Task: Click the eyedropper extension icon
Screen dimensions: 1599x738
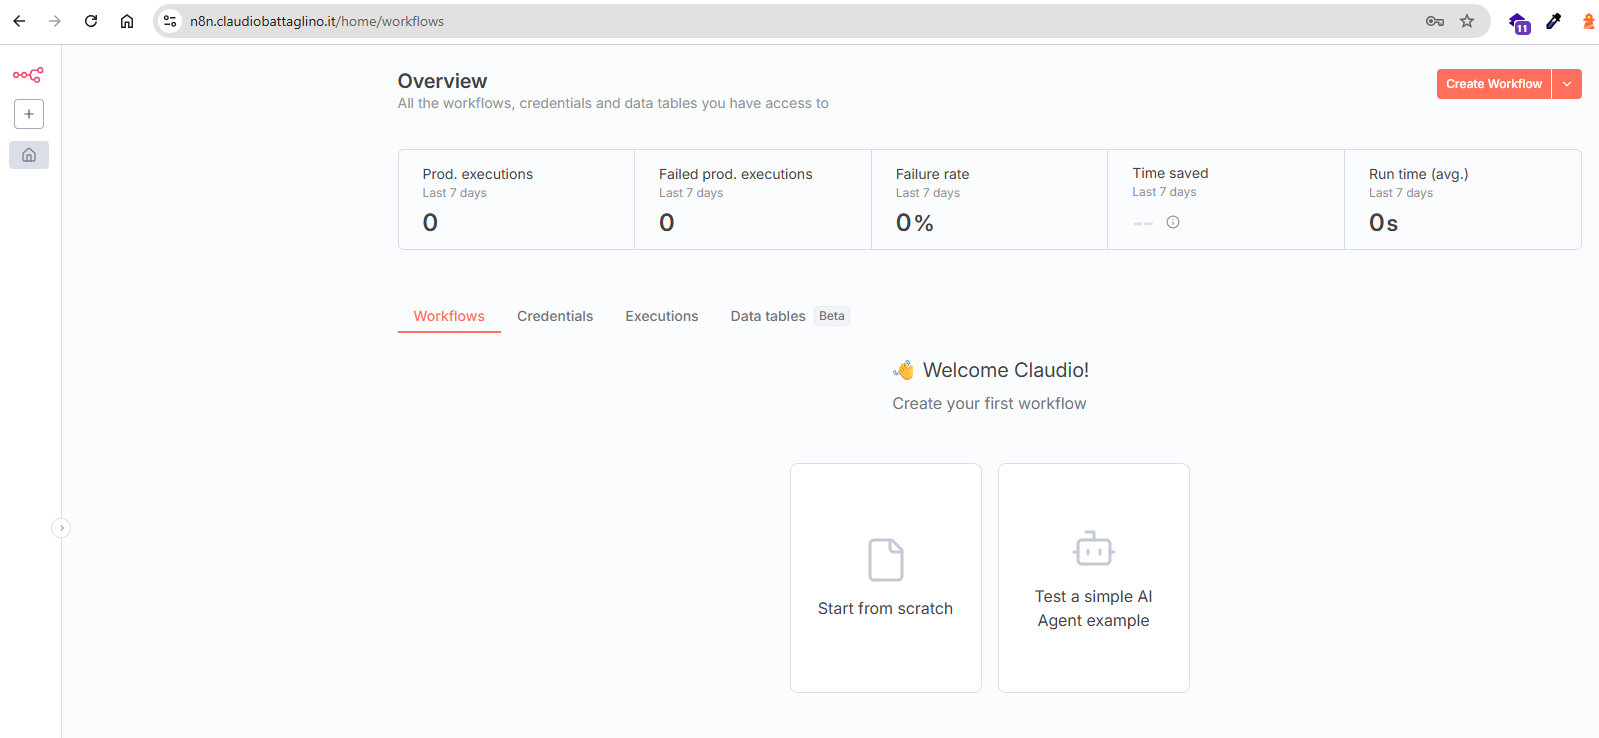Action: coord(1553,21)
